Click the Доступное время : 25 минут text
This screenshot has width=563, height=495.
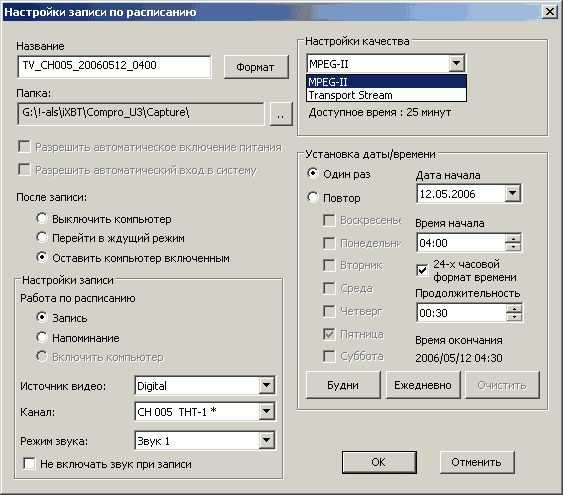coord(380,112)
